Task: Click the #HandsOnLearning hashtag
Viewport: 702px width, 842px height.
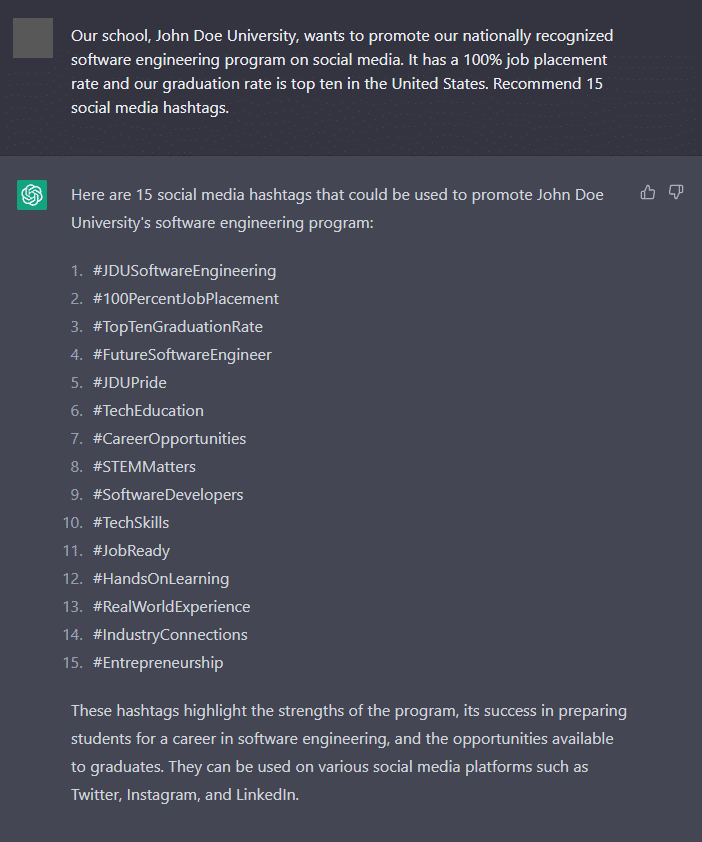Action: (161, 578)
